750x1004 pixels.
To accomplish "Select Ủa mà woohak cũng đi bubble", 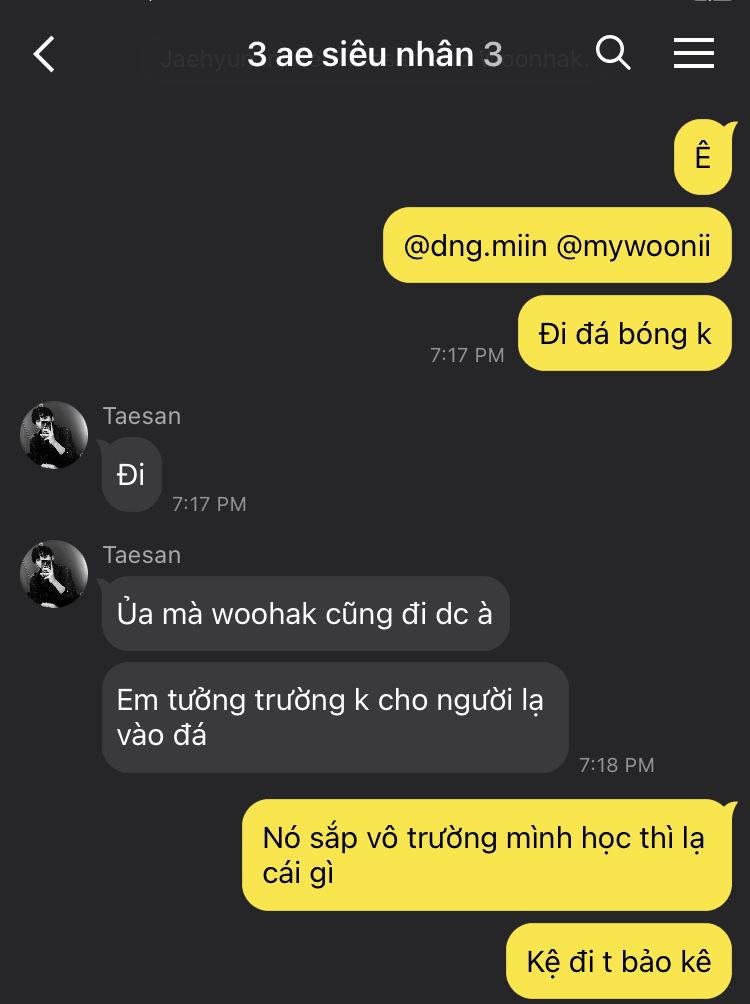I will pyautogui.click(x=306, y=613).
